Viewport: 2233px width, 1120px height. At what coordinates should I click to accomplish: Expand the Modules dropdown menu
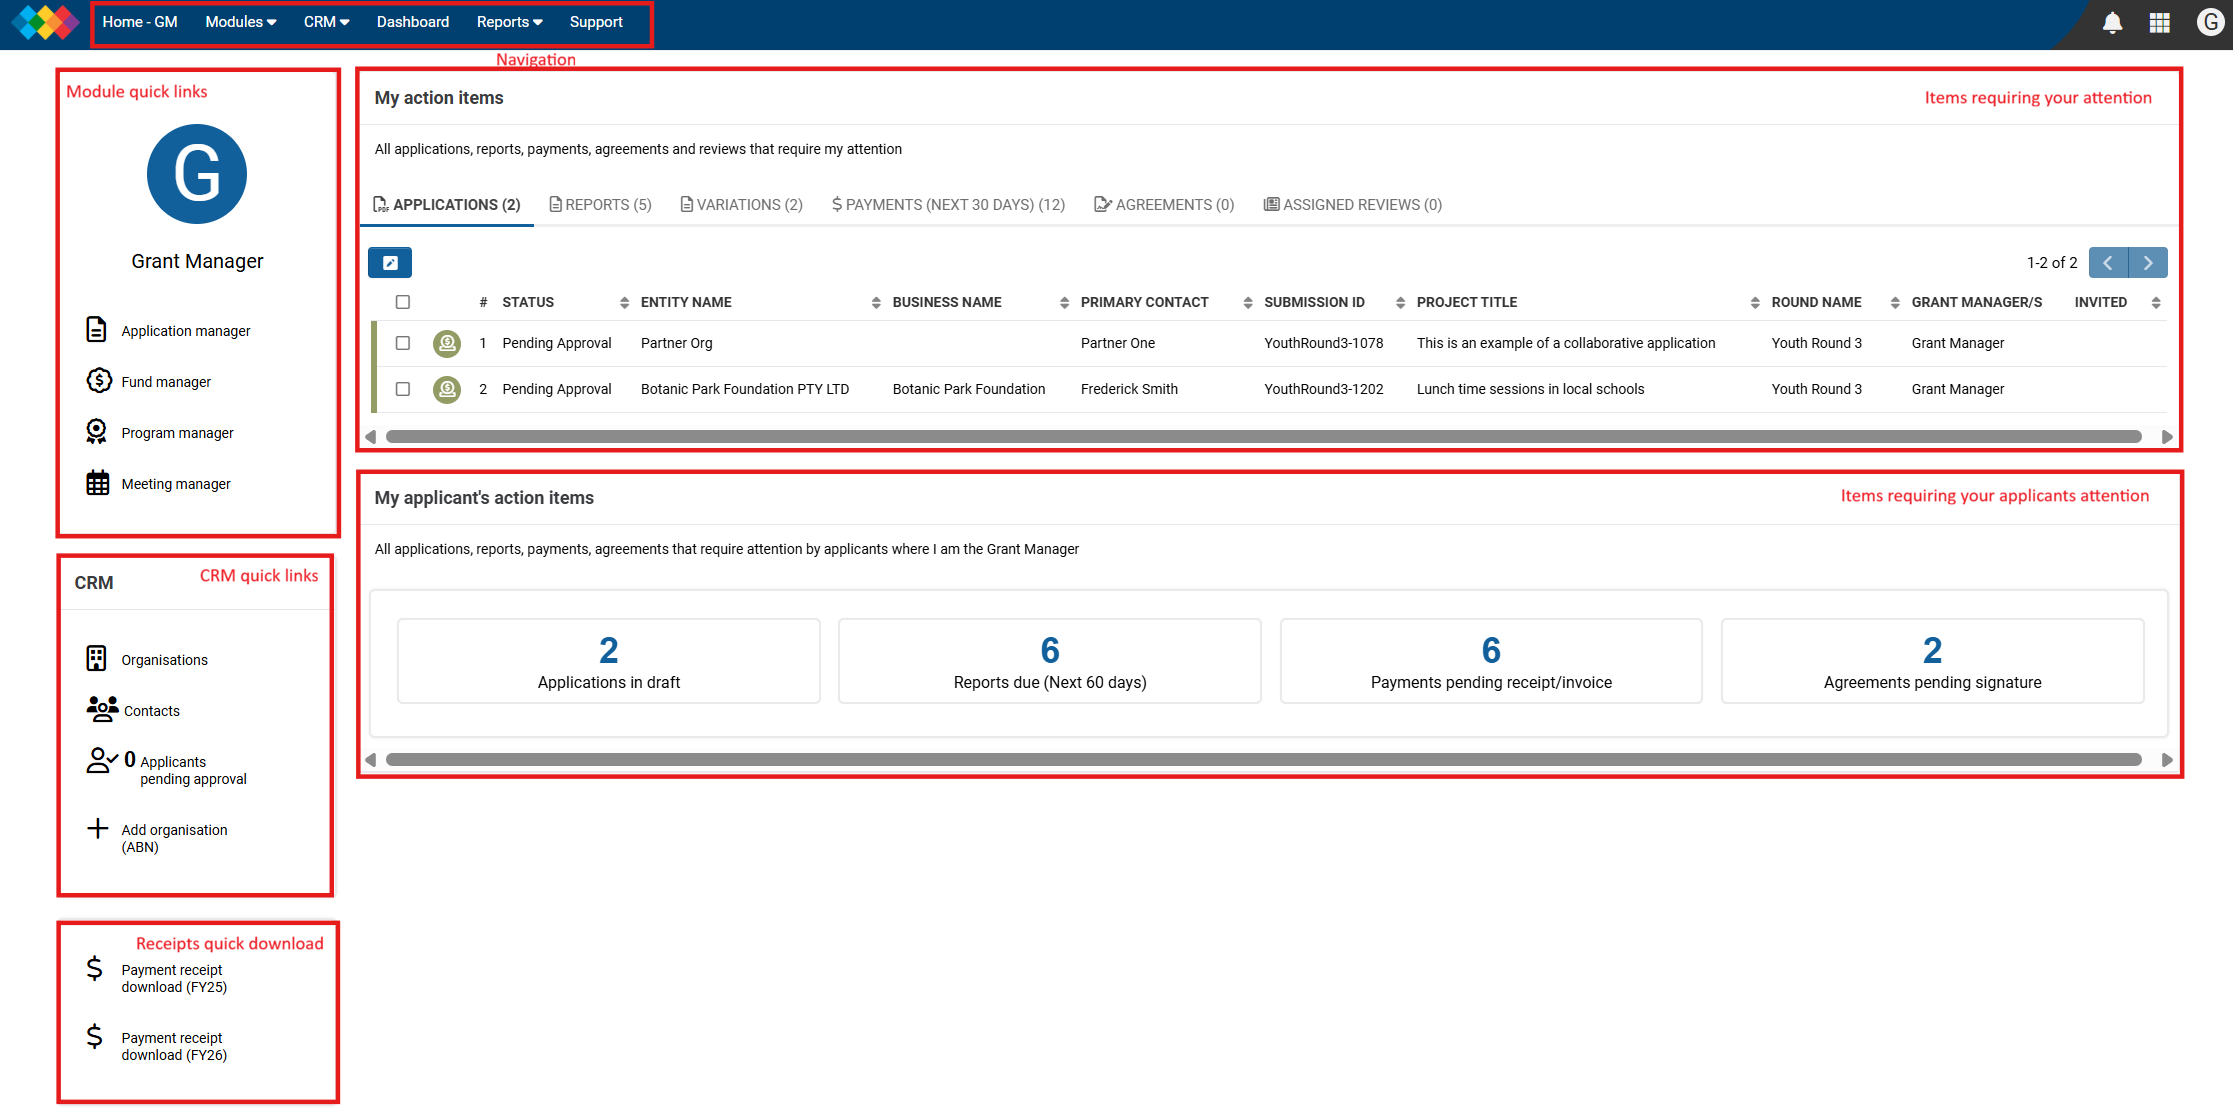pyautogui.click(x=240, y=22)
